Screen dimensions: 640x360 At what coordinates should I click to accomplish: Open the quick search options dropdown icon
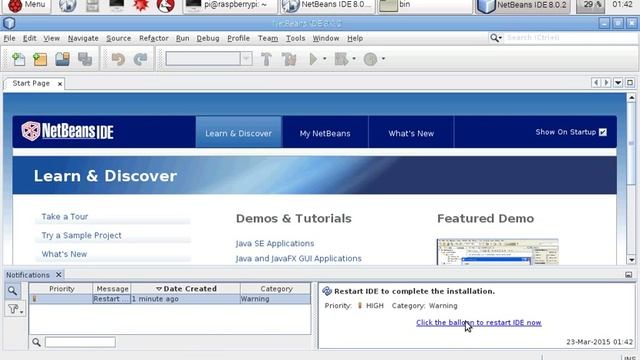pyautogui.click(x=496, y=38)
